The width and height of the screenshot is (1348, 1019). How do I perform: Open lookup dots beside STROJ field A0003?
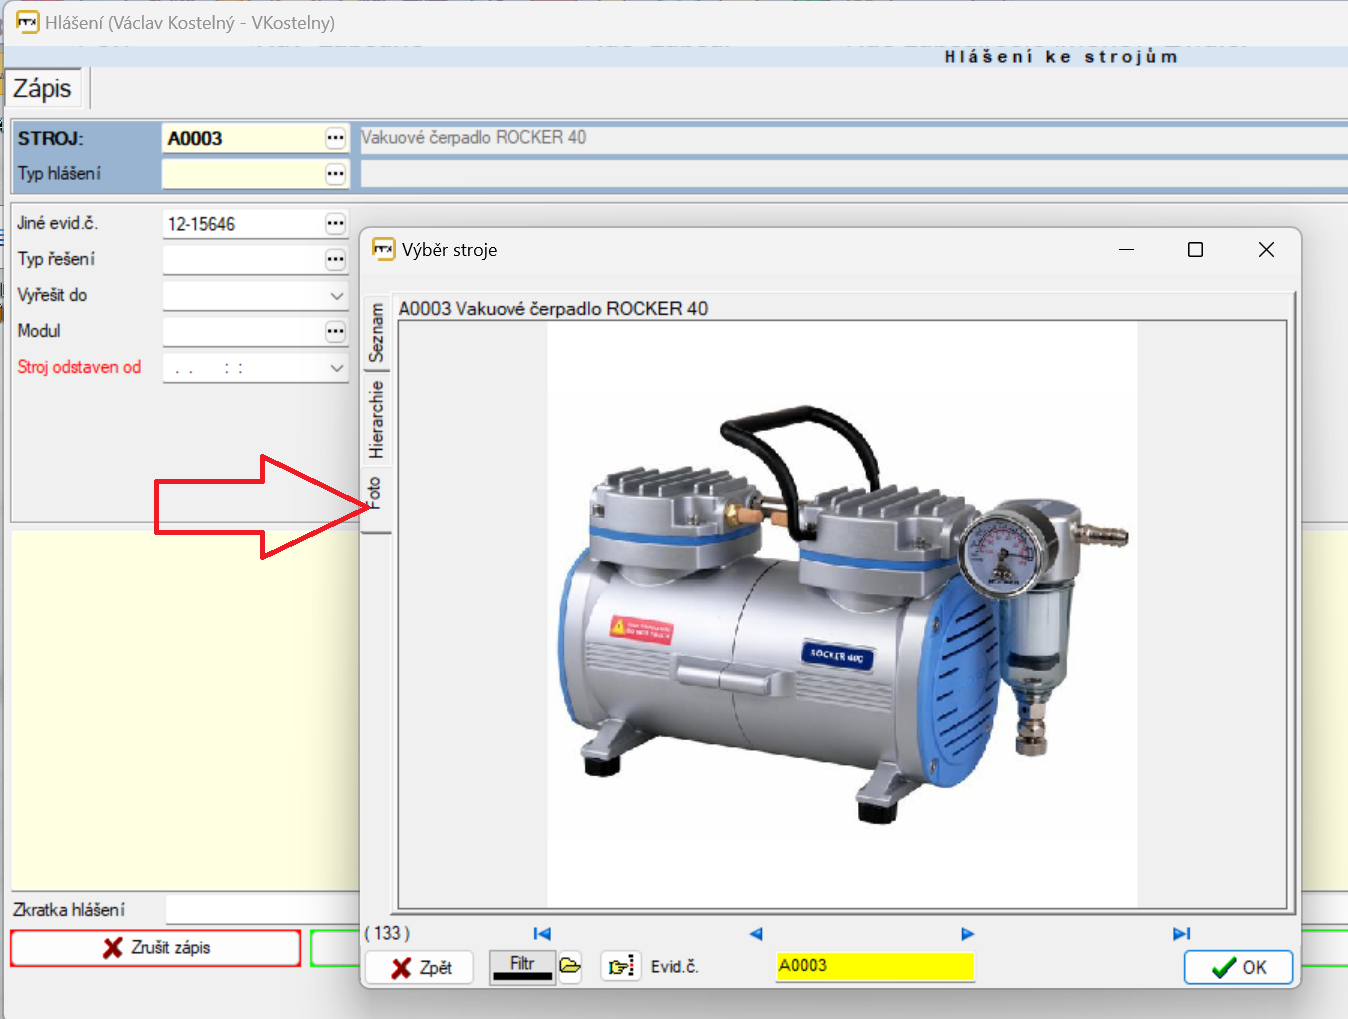pos(335,139)
